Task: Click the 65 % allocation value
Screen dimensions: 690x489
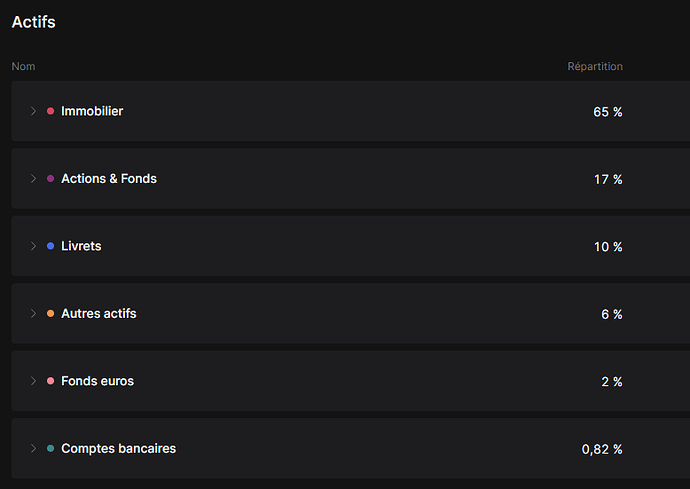Action: coord(607,112)
